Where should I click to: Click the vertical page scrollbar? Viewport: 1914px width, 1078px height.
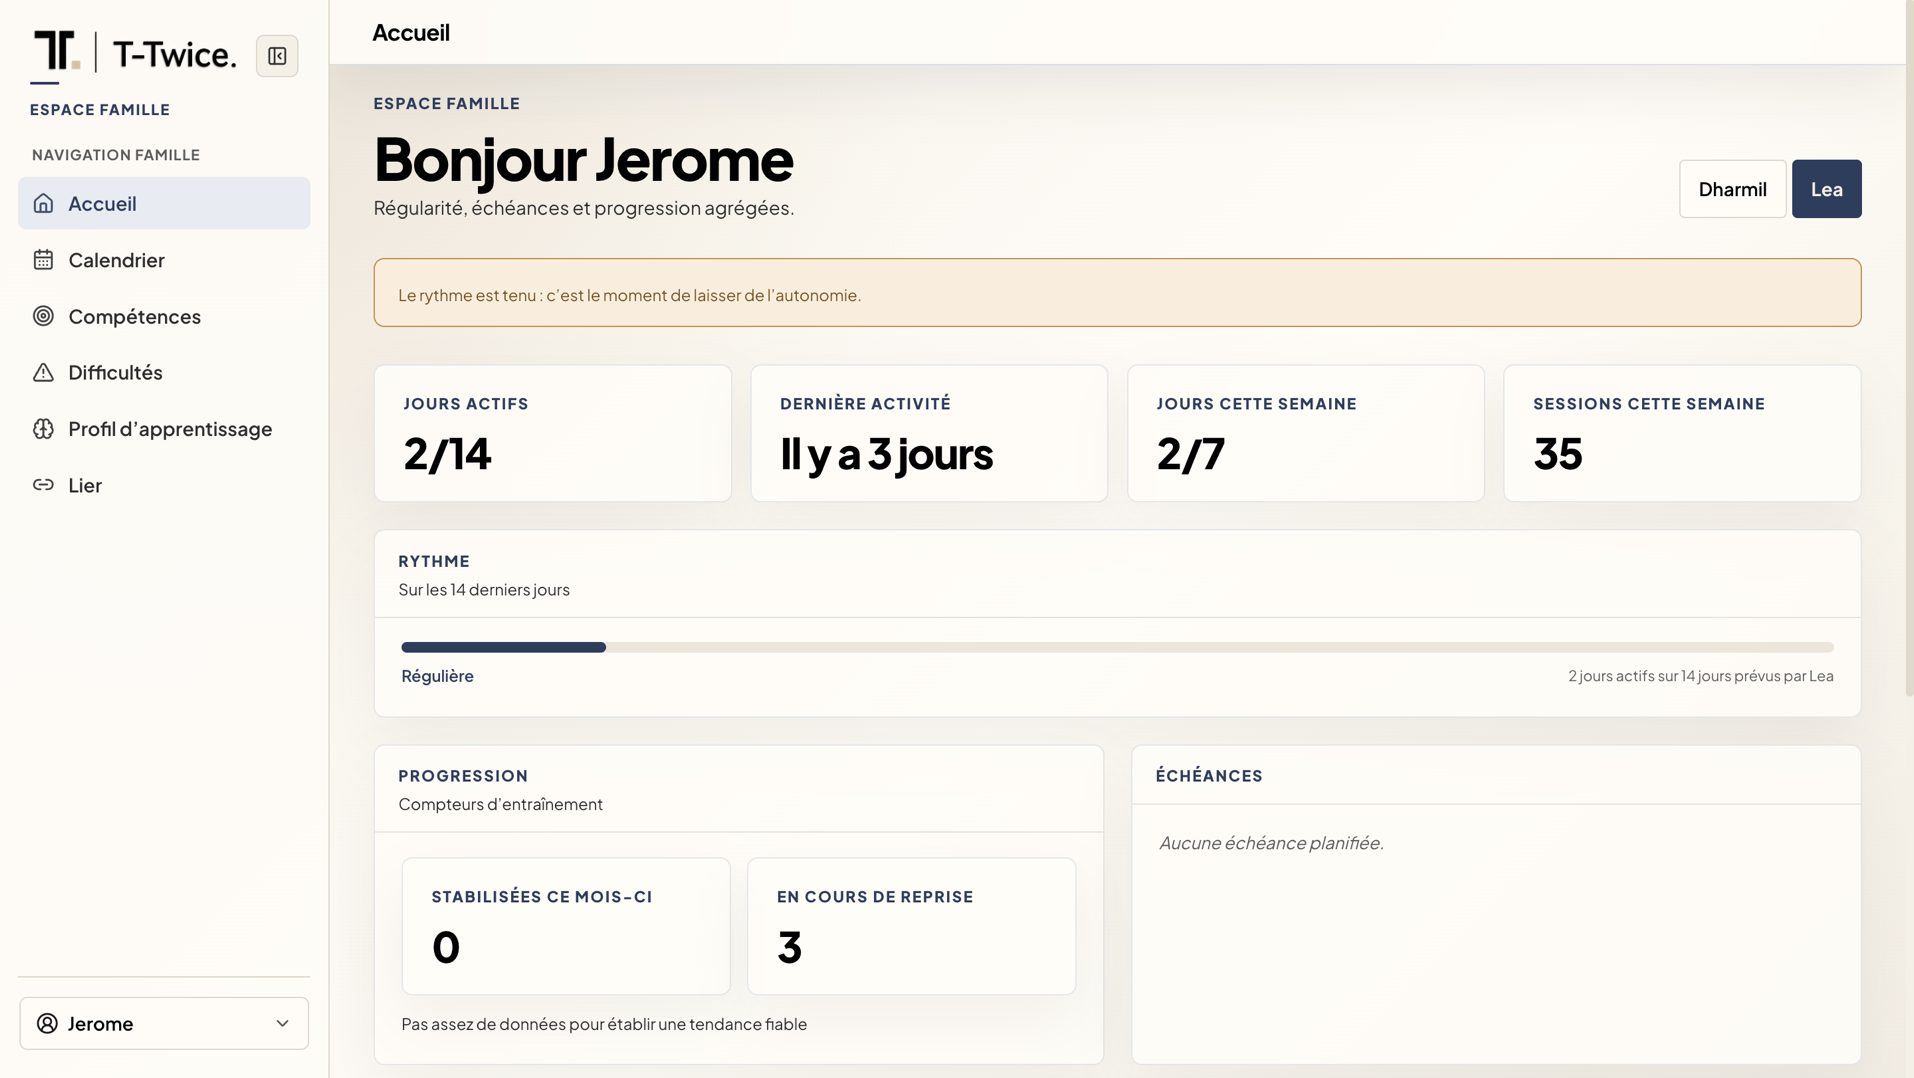[x=1908, y=350]
